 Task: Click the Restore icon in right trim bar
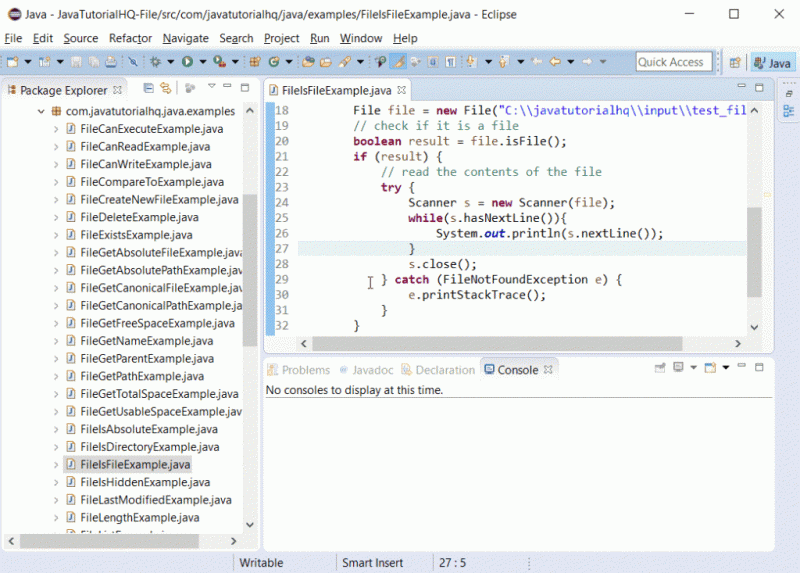(x=789, y=93)
